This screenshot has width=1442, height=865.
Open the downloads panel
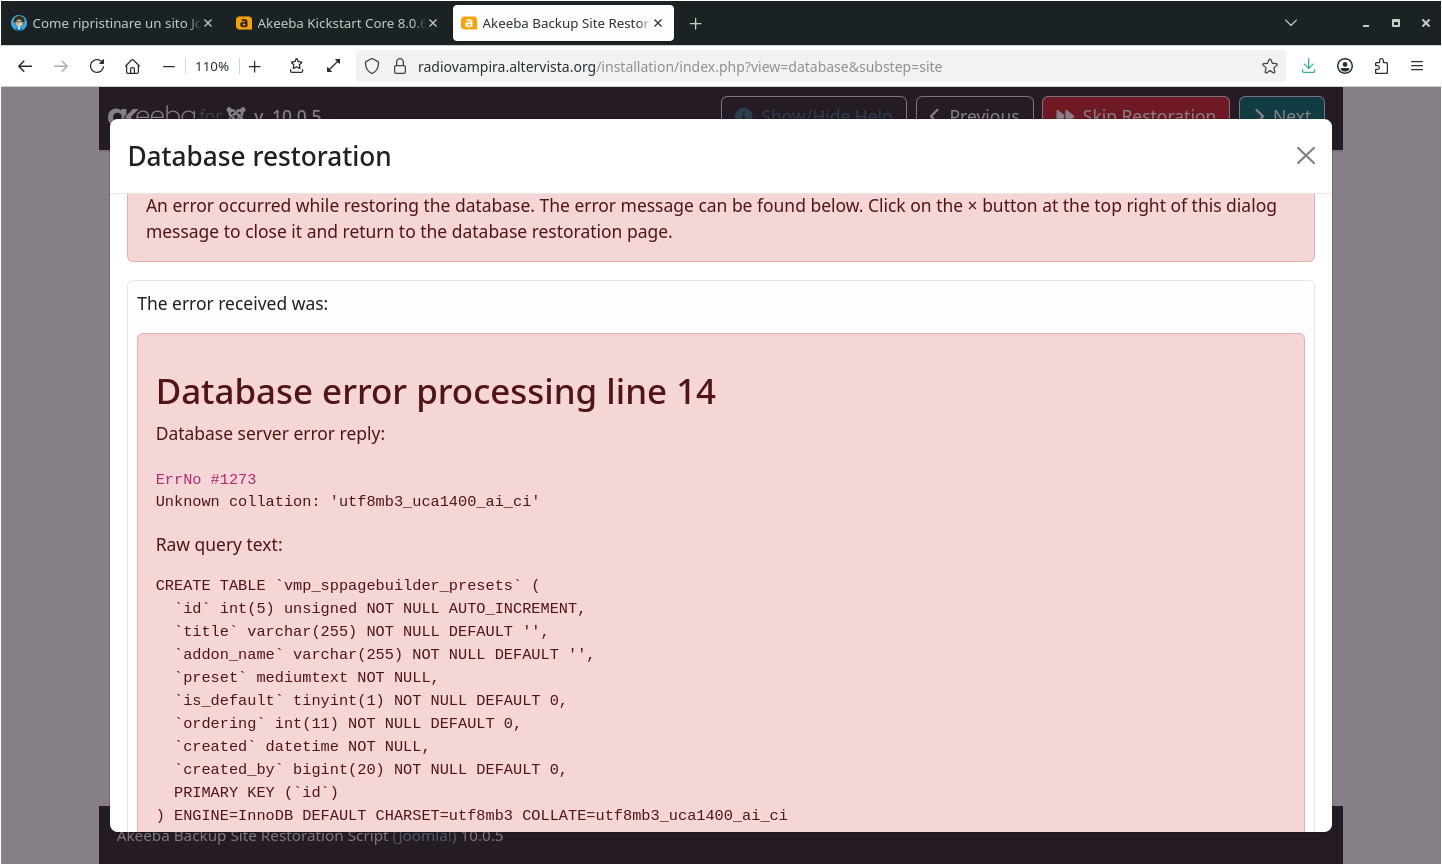[x=1308, y=66]
